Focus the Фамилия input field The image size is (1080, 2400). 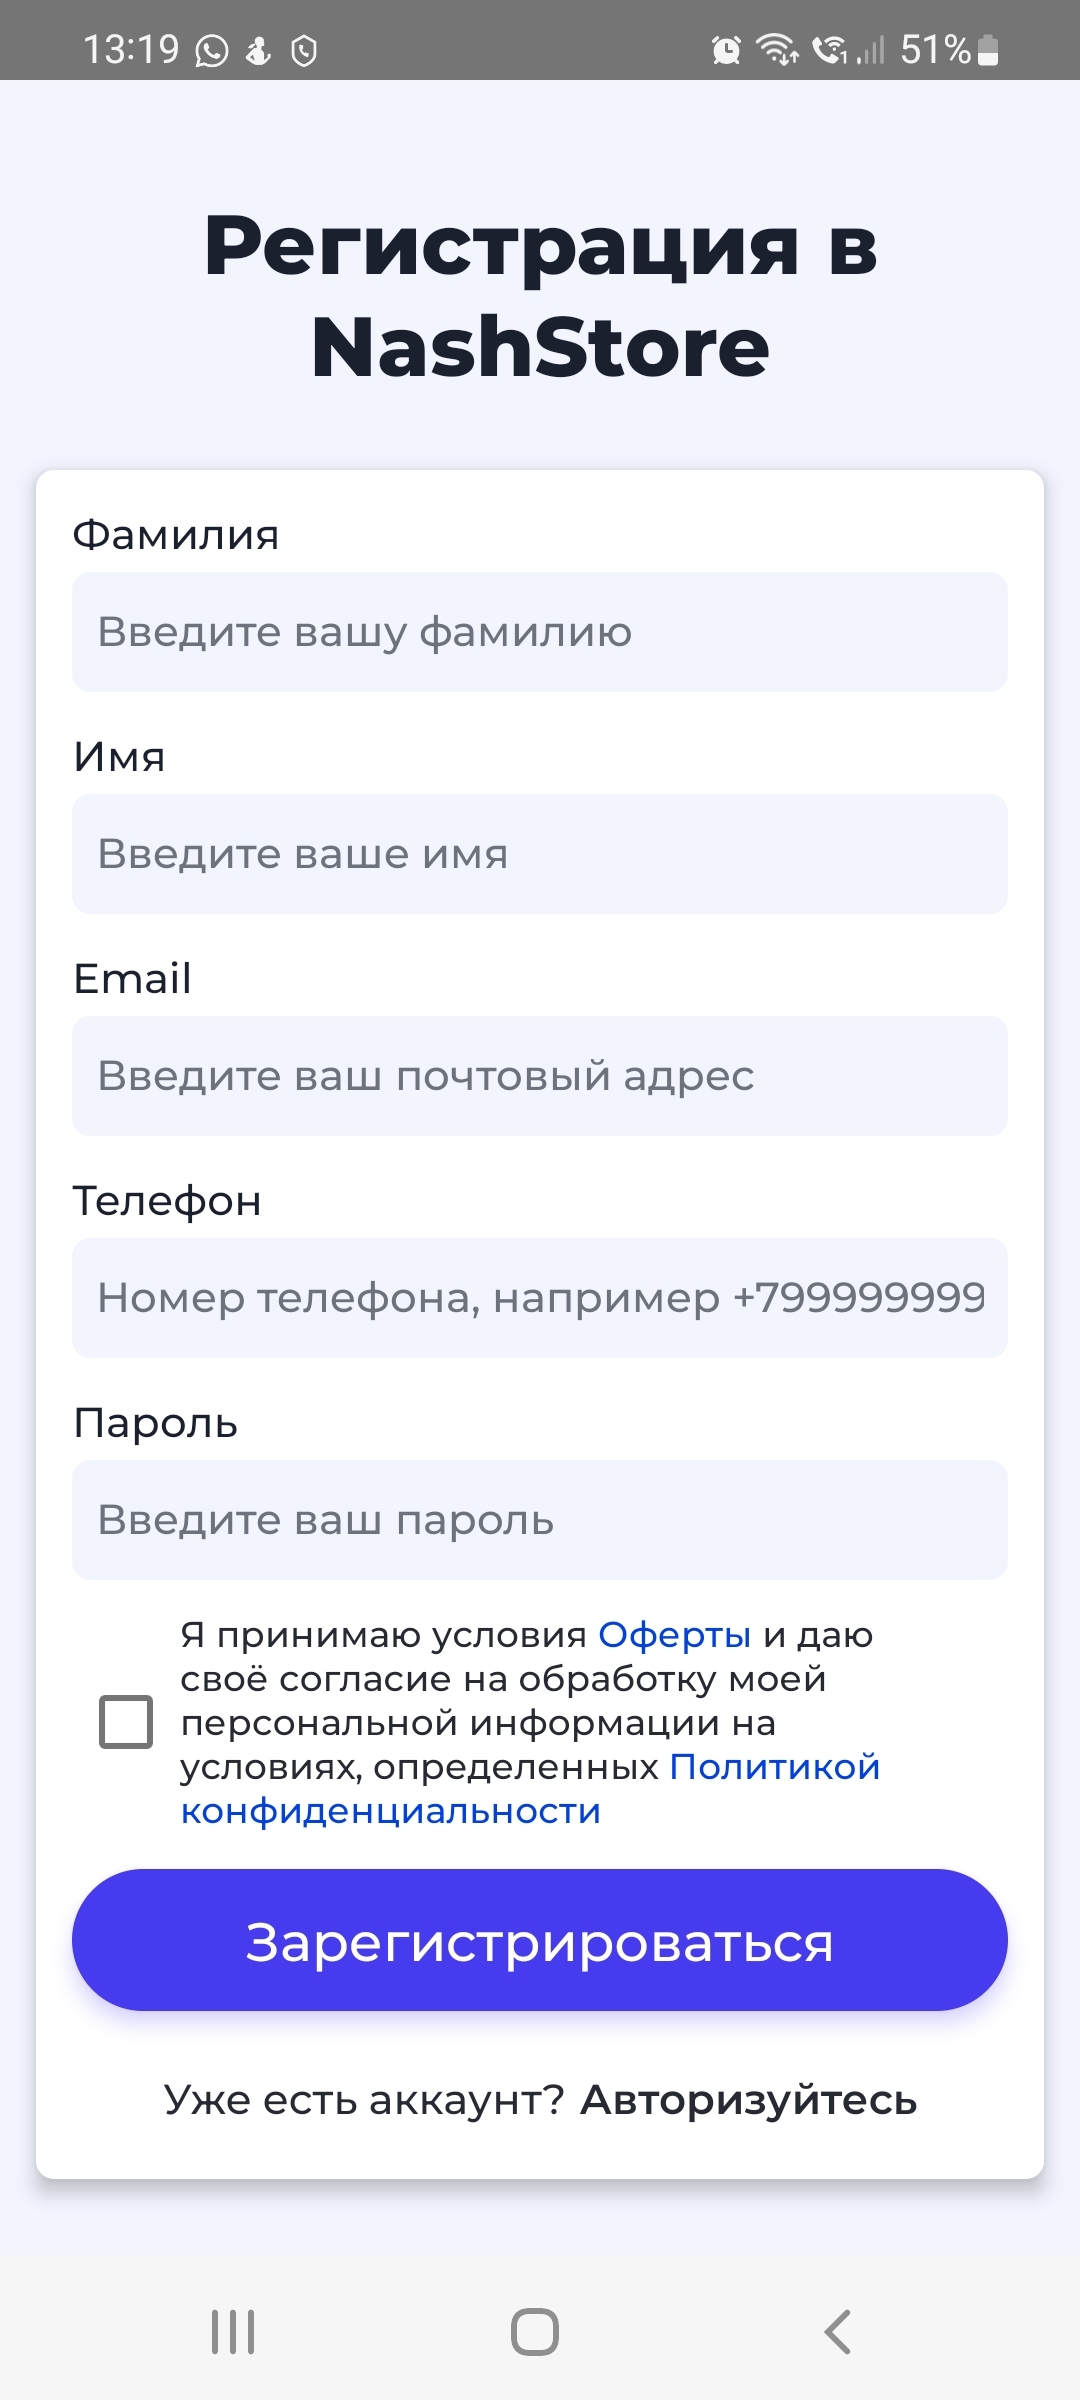[x=540, y=632]
